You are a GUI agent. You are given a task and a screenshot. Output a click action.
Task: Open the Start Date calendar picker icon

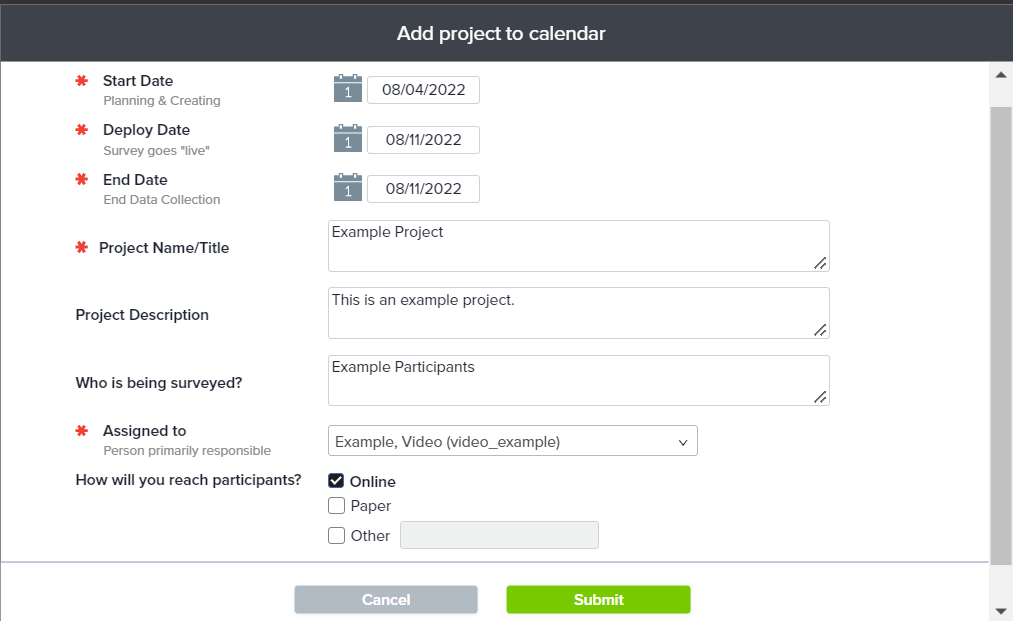pos(347,89)
